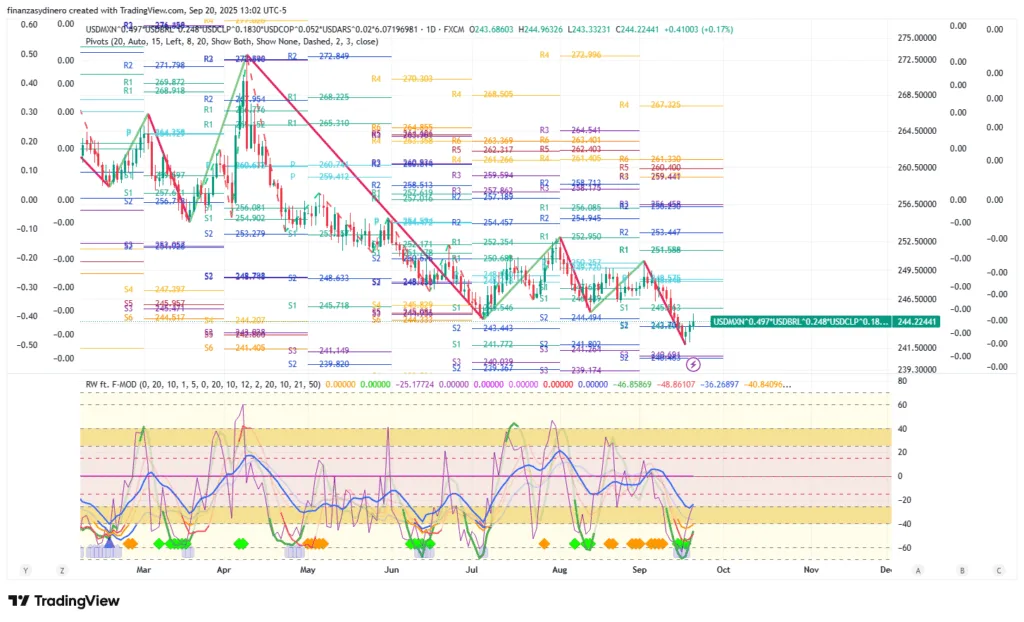Click the left scale label -0.50
The image size is (1024, 622).
(27, 345)
